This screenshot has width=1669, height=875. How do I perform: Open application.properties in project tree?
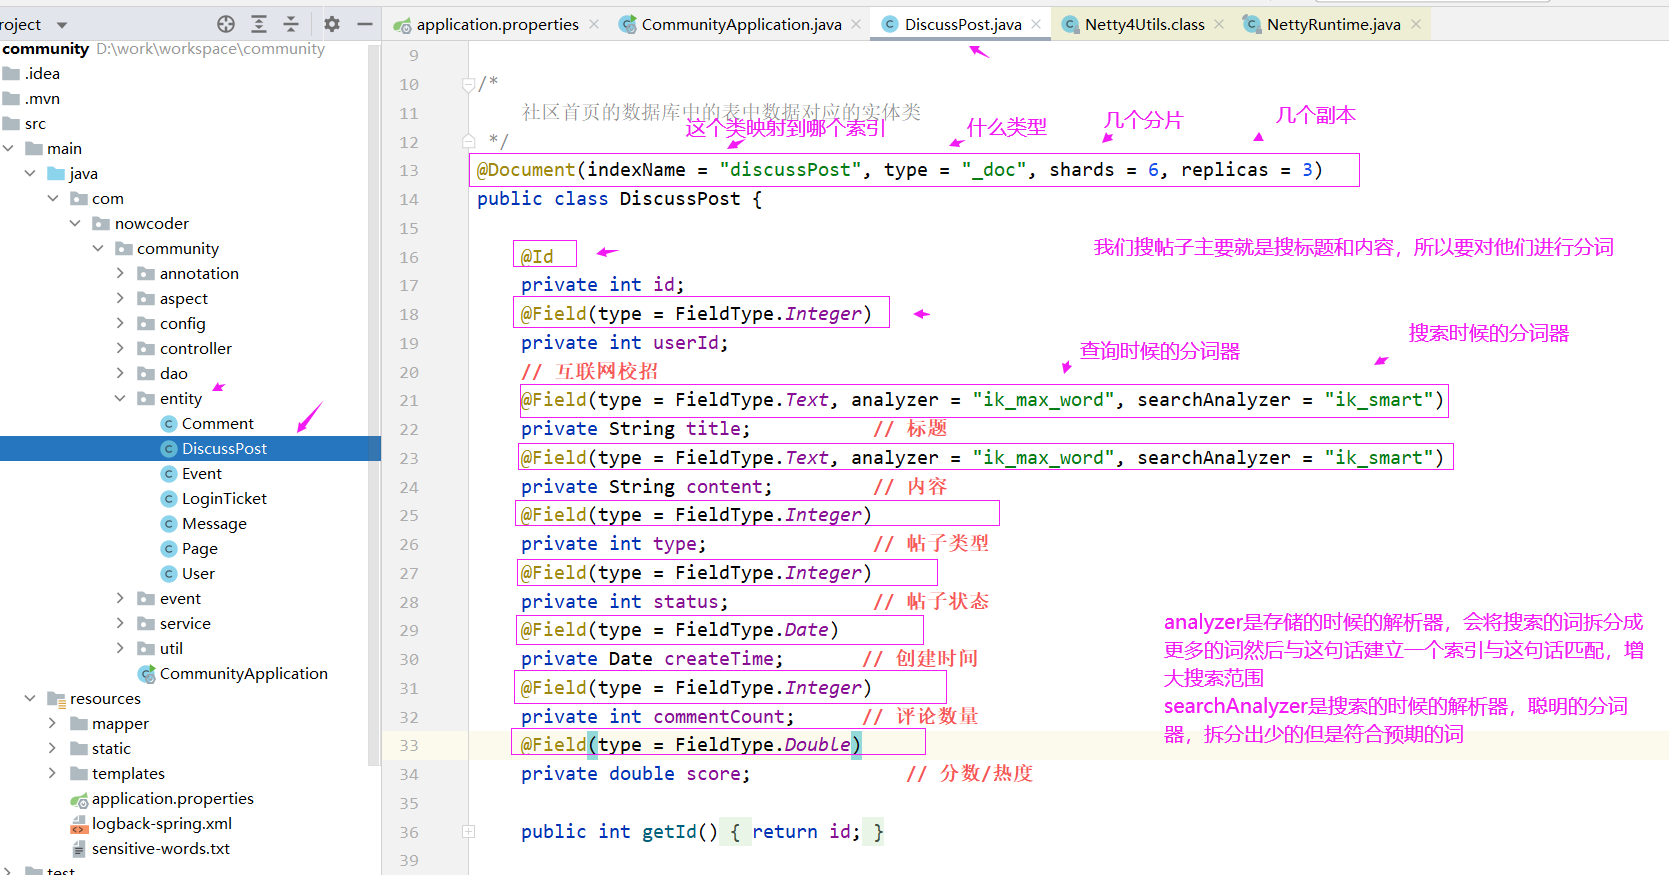(x=162, y=798)
